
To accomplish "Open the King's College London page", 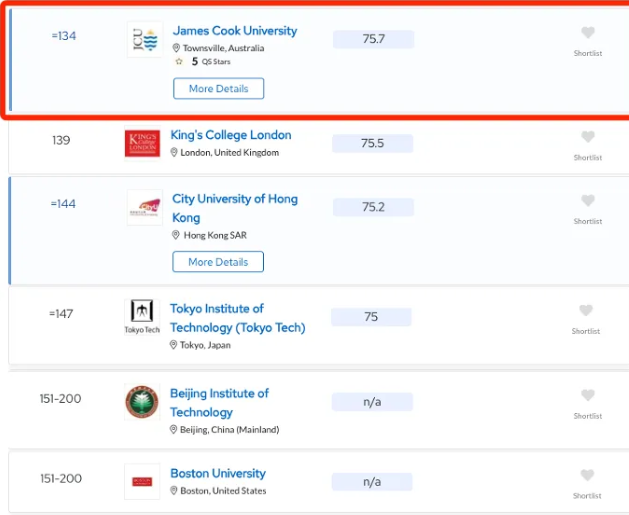I will [231, 135].
